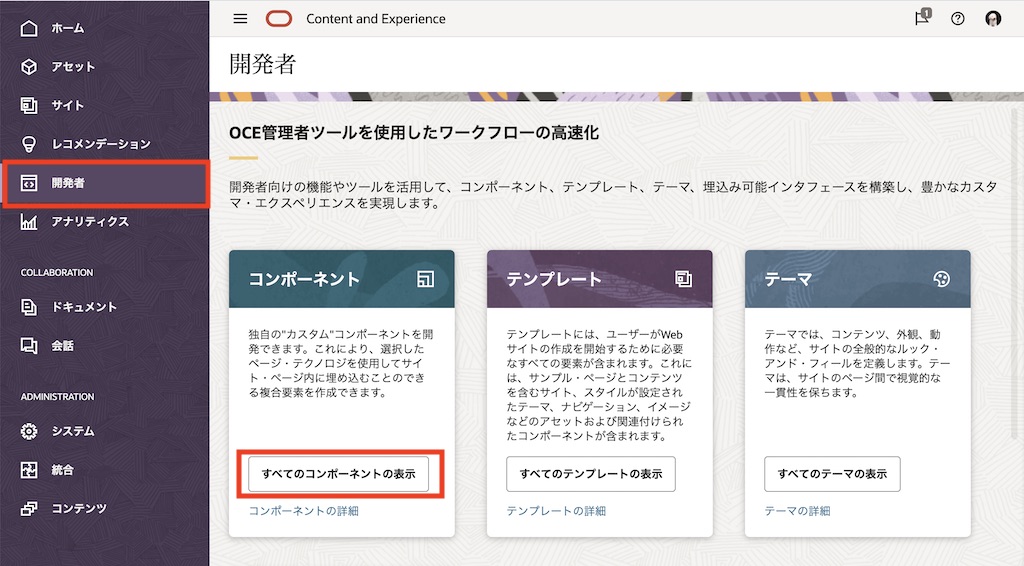Open コンポーネントの詳細 link

coord(303,511)
